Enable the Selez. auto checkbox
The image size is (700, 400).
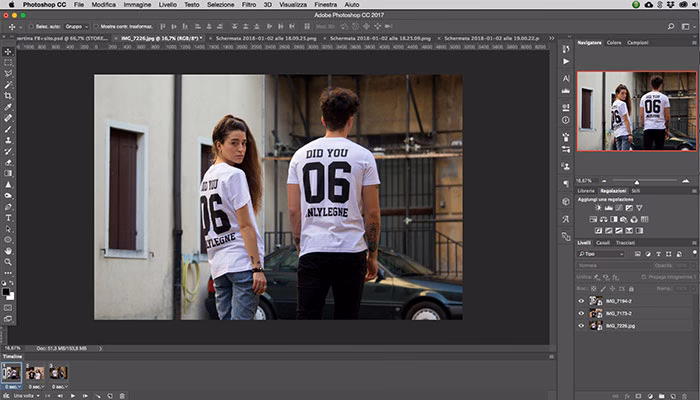(31, 27)
